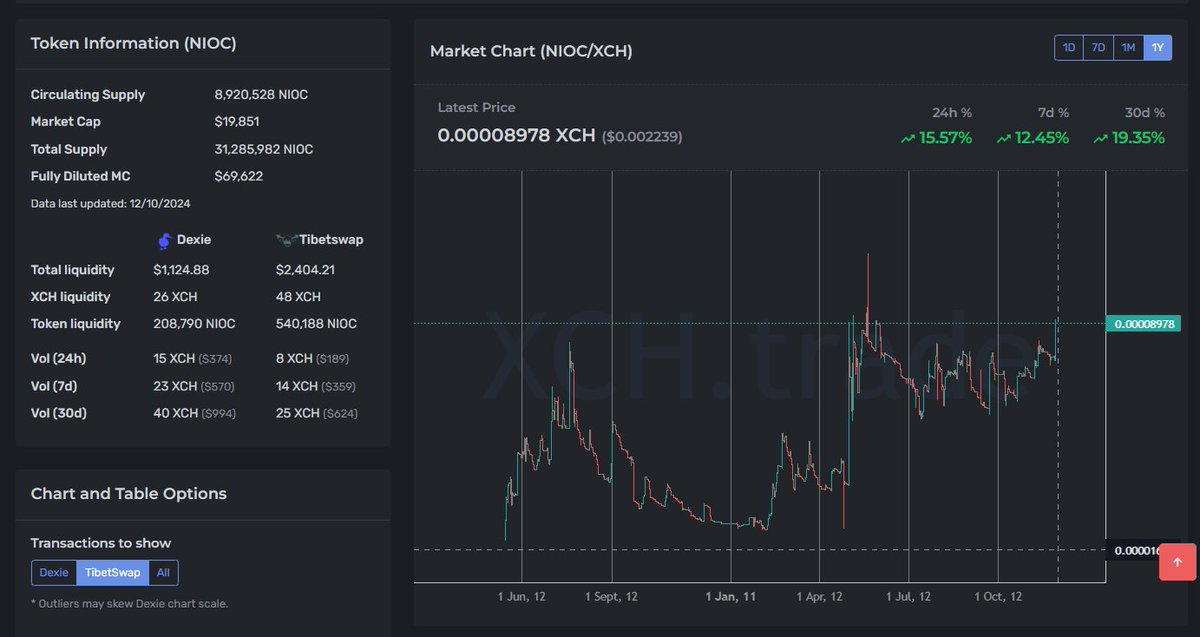Click the ($0.002239) USD price

tap(642, 136)
